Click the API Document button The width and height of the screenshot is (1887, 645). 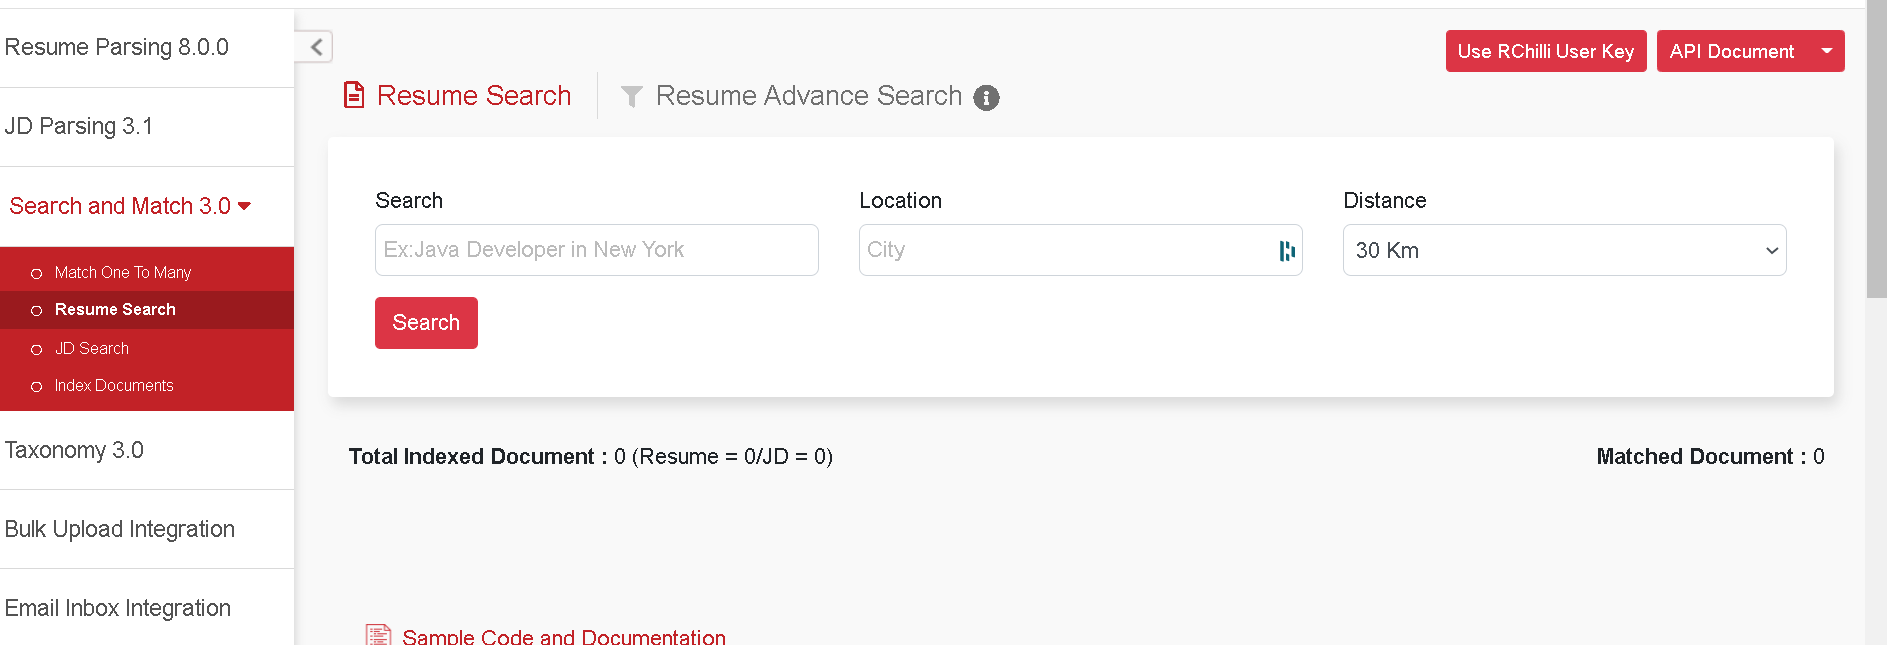tap(1732, 51)
